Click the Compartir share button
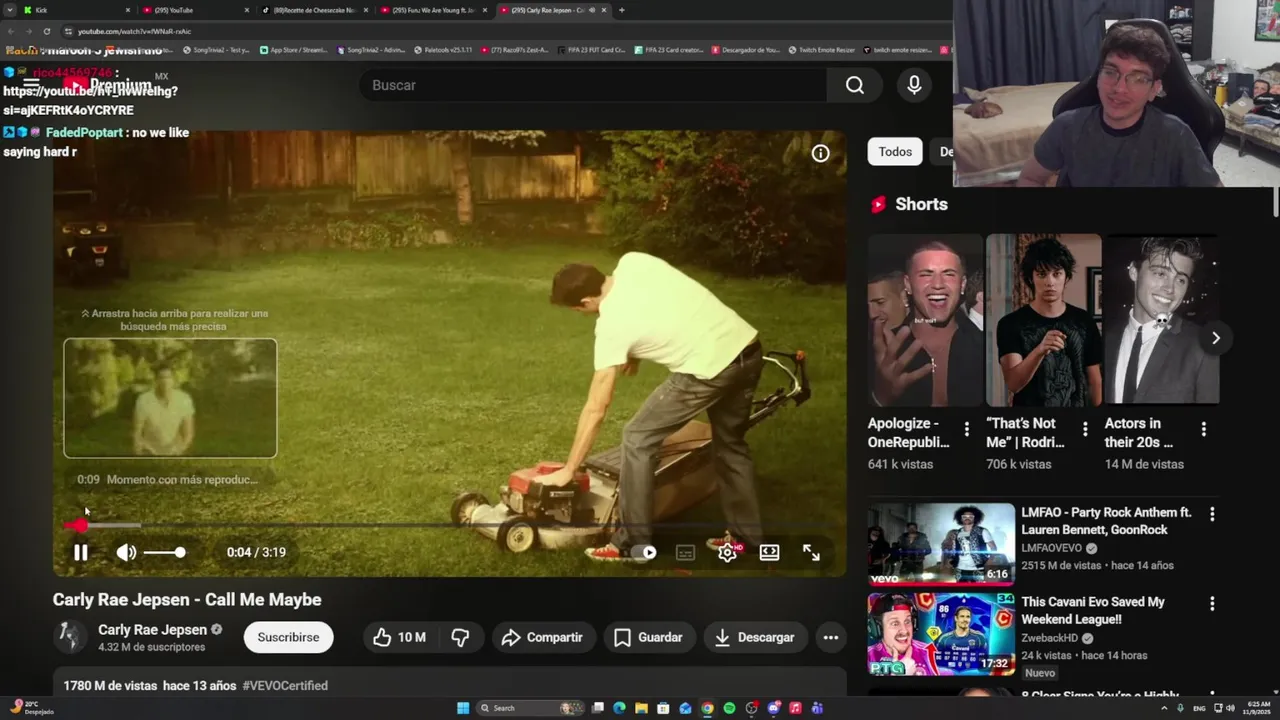 pos(542,637)
